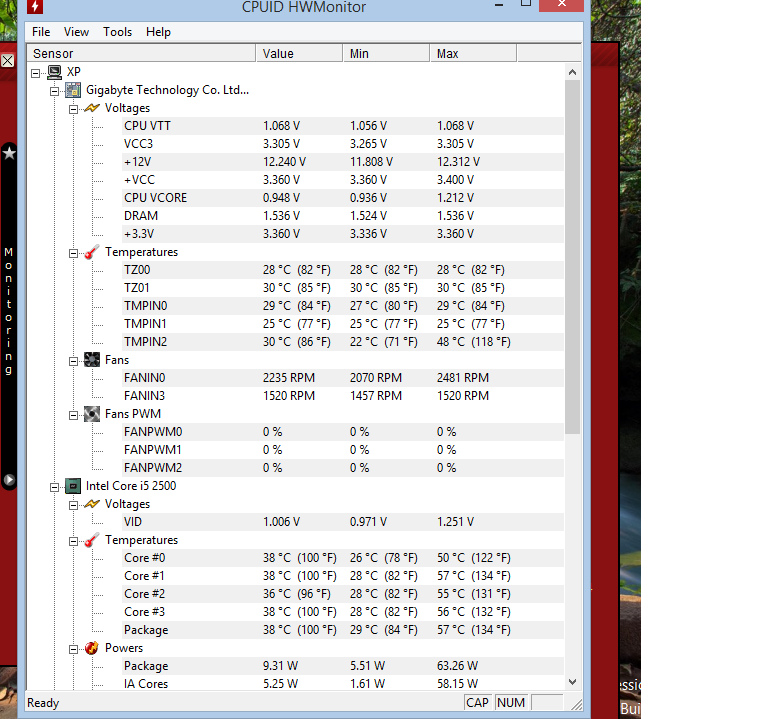Image resolution: width=768 pixels, height=719 pixels.
Task: Select the IA Cores power row
Action: [x=343, y=684]
